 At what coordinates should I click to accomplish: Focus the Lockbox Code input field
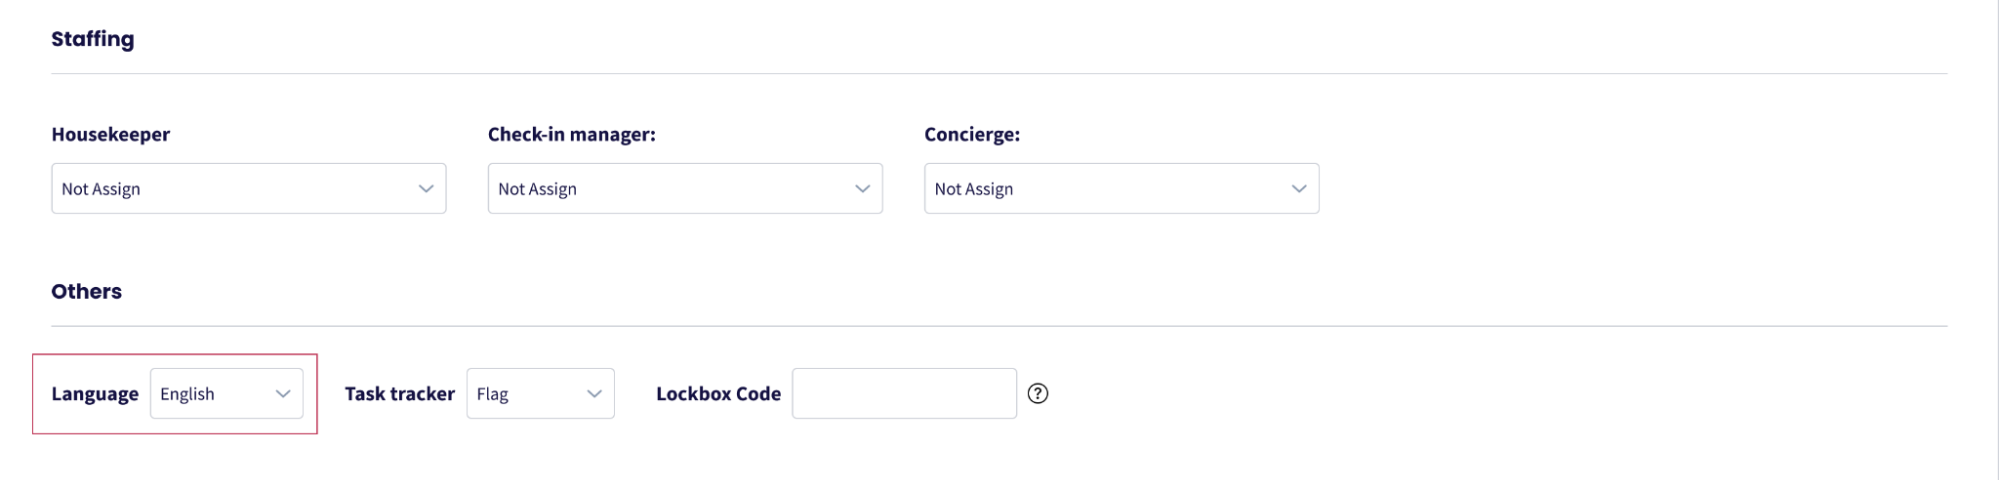pos(904,394)
